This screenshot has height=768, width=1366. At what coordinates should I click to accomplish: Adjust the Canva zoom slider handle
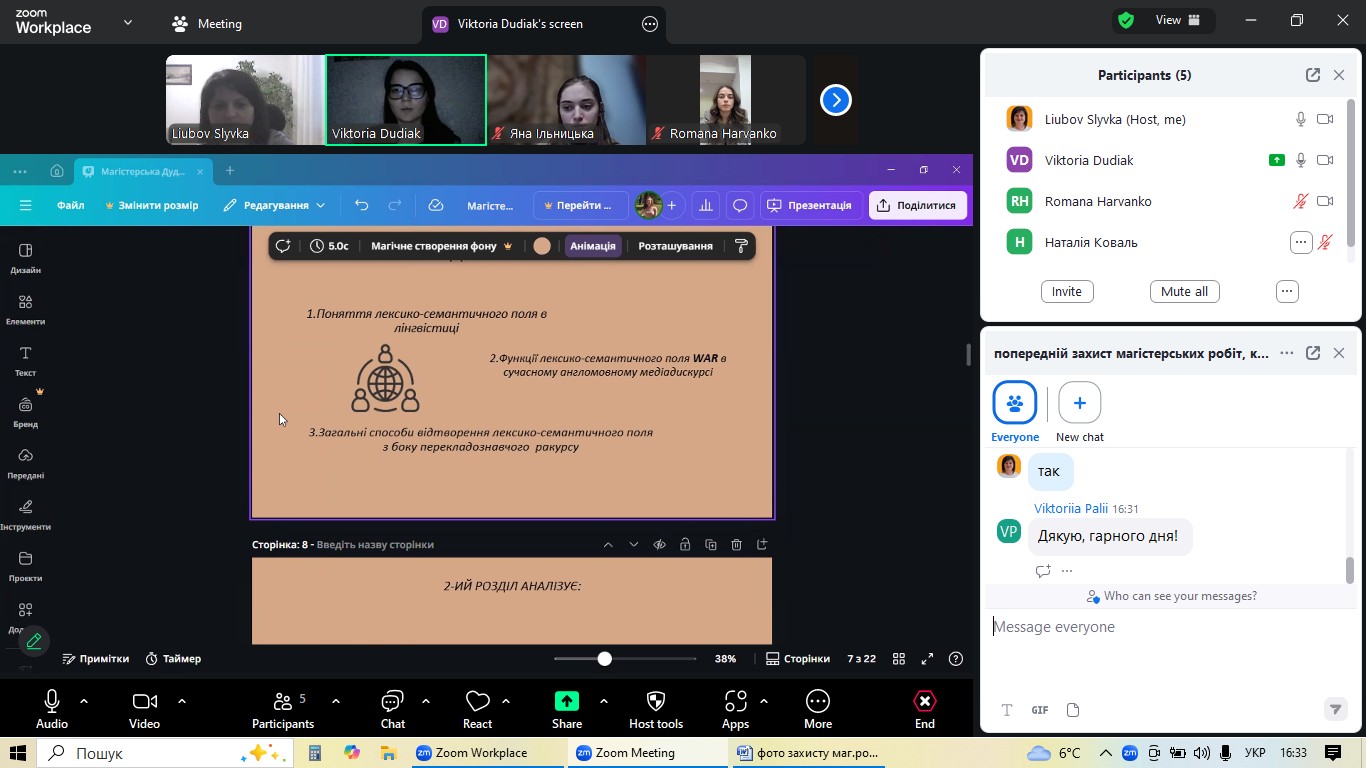tap(604, 659)
